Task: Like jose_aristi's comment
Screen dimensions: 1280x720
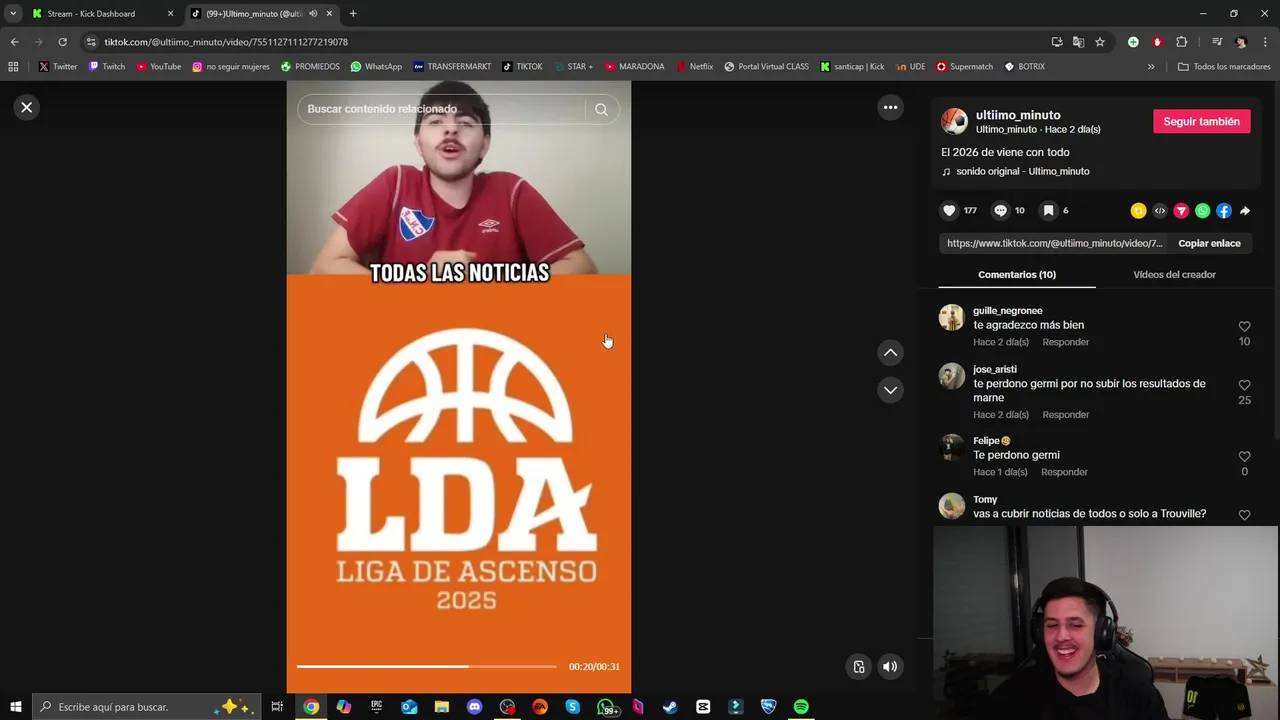Action: click(1244, 385)
